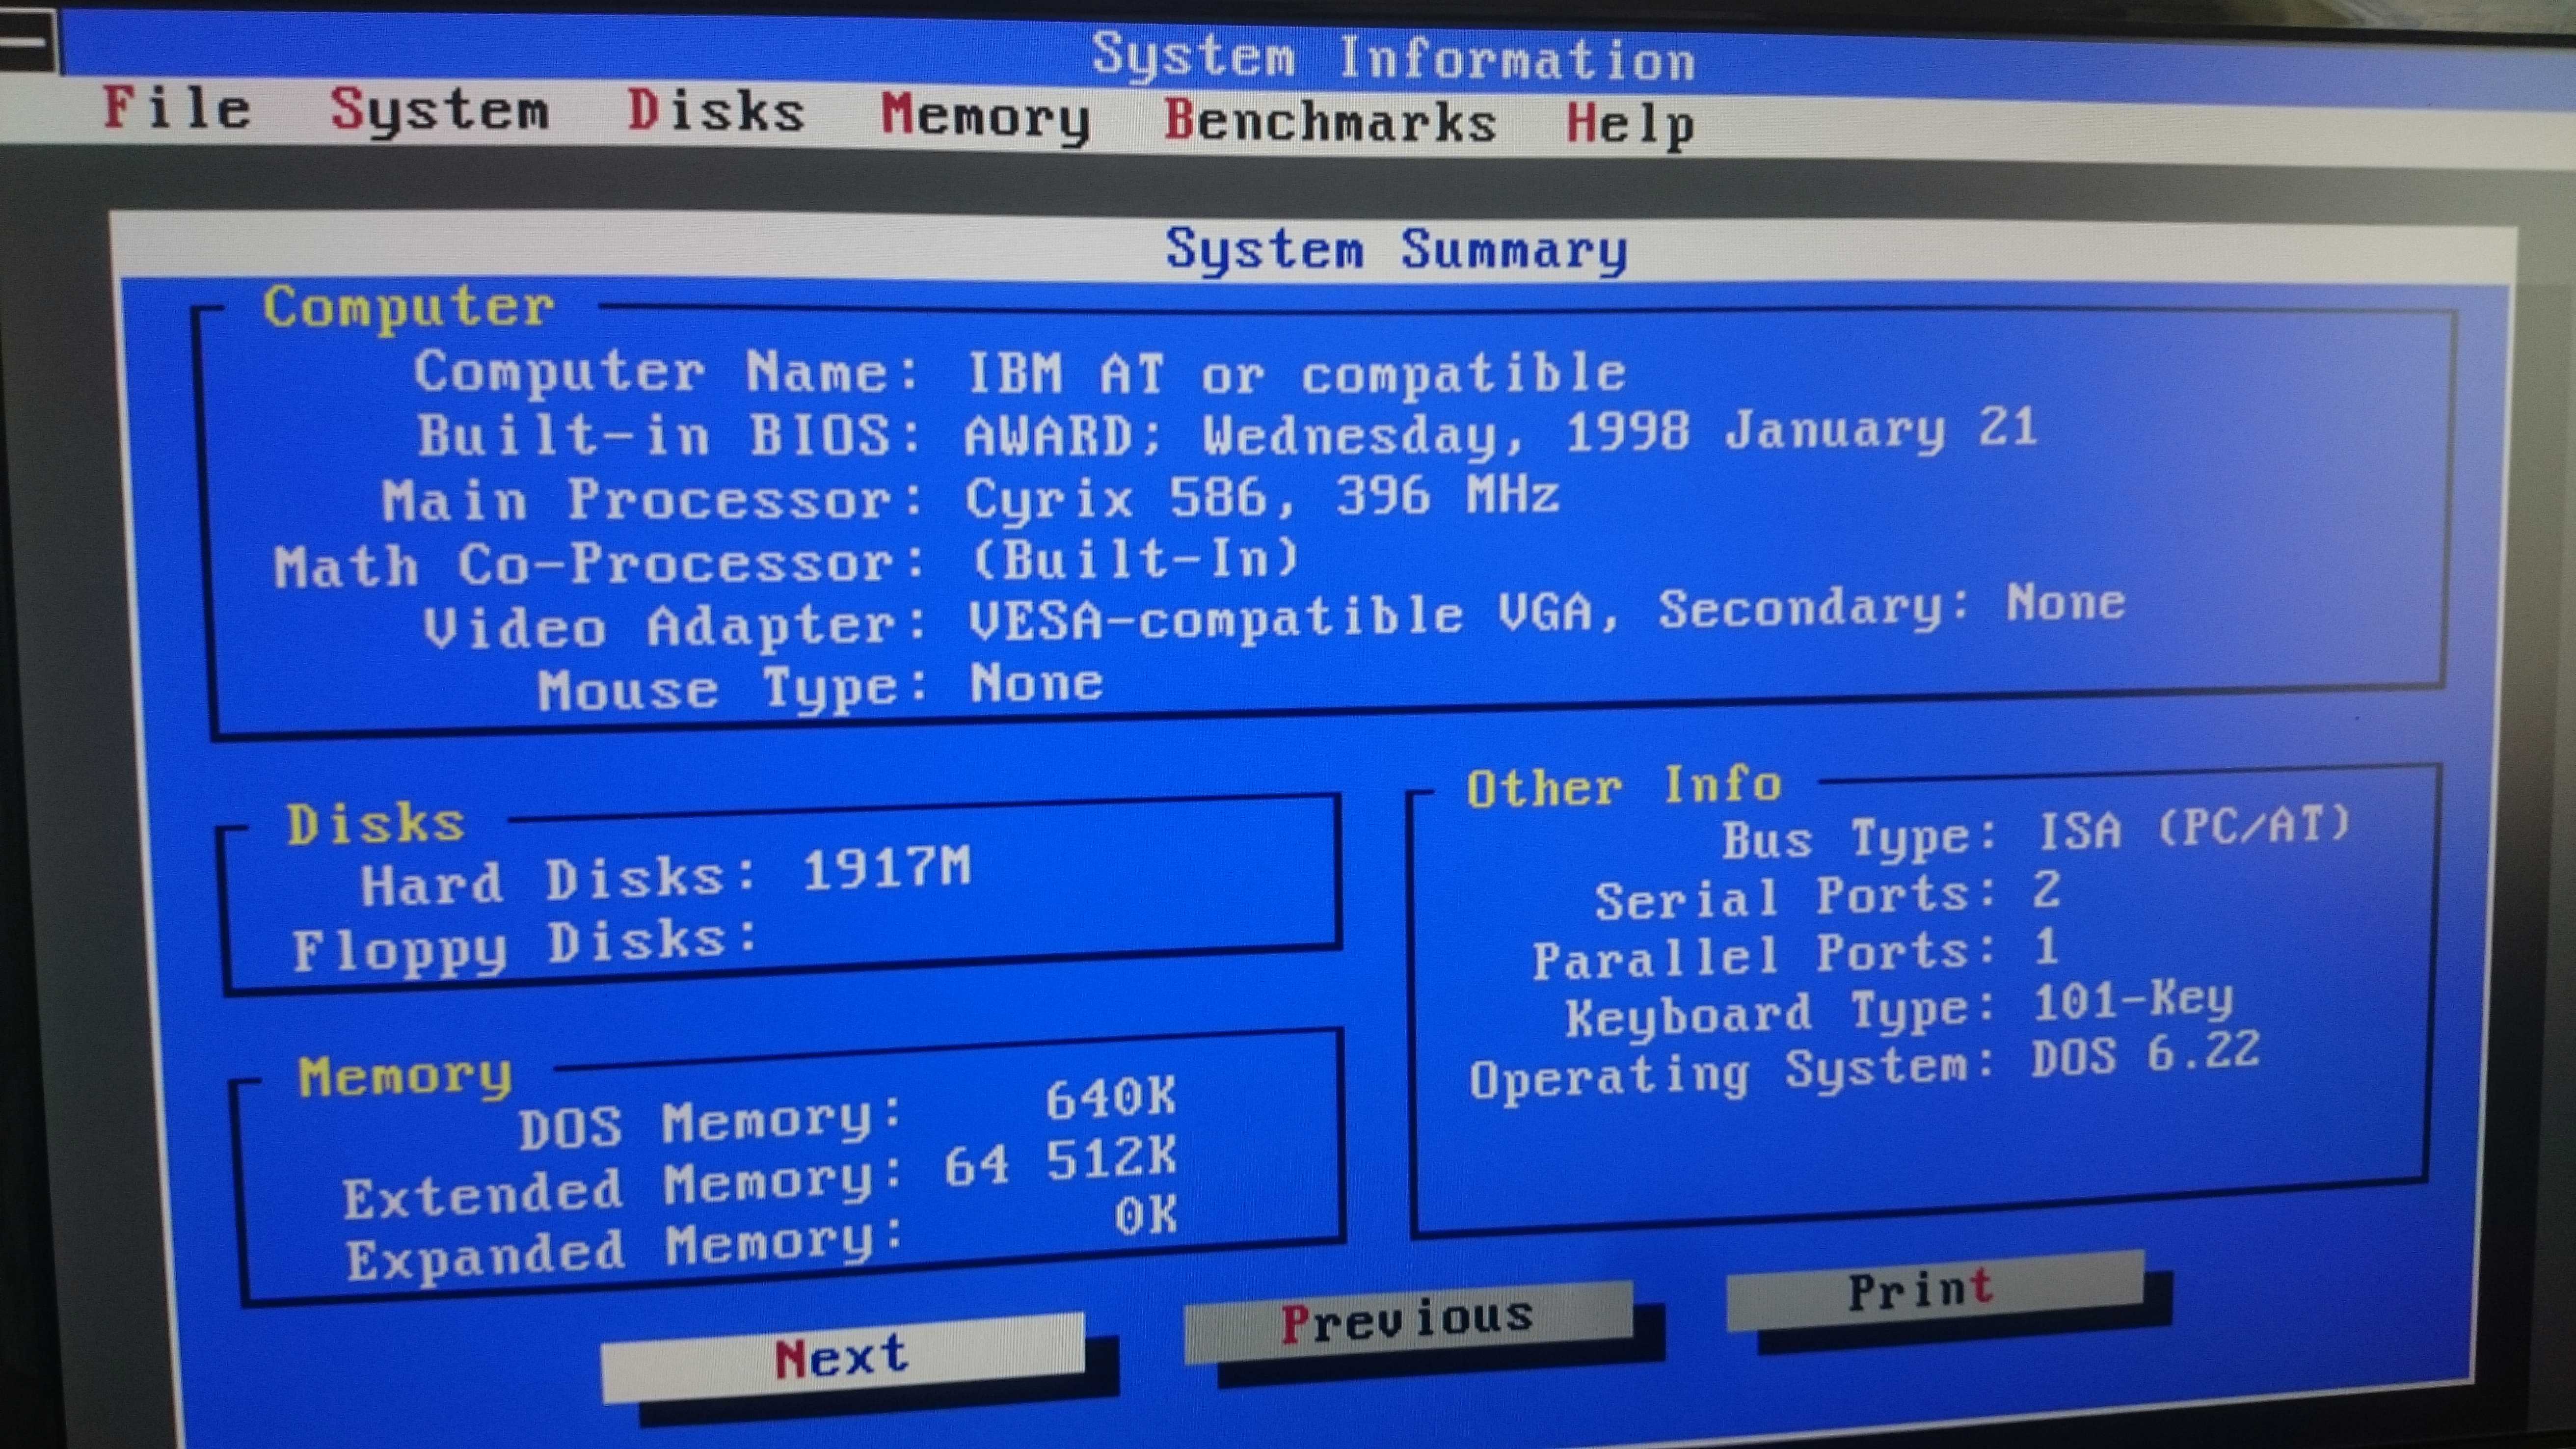Select the 'Disks' group heading
Viewport: 2576px width, 1449px height.
pos(376,825)
